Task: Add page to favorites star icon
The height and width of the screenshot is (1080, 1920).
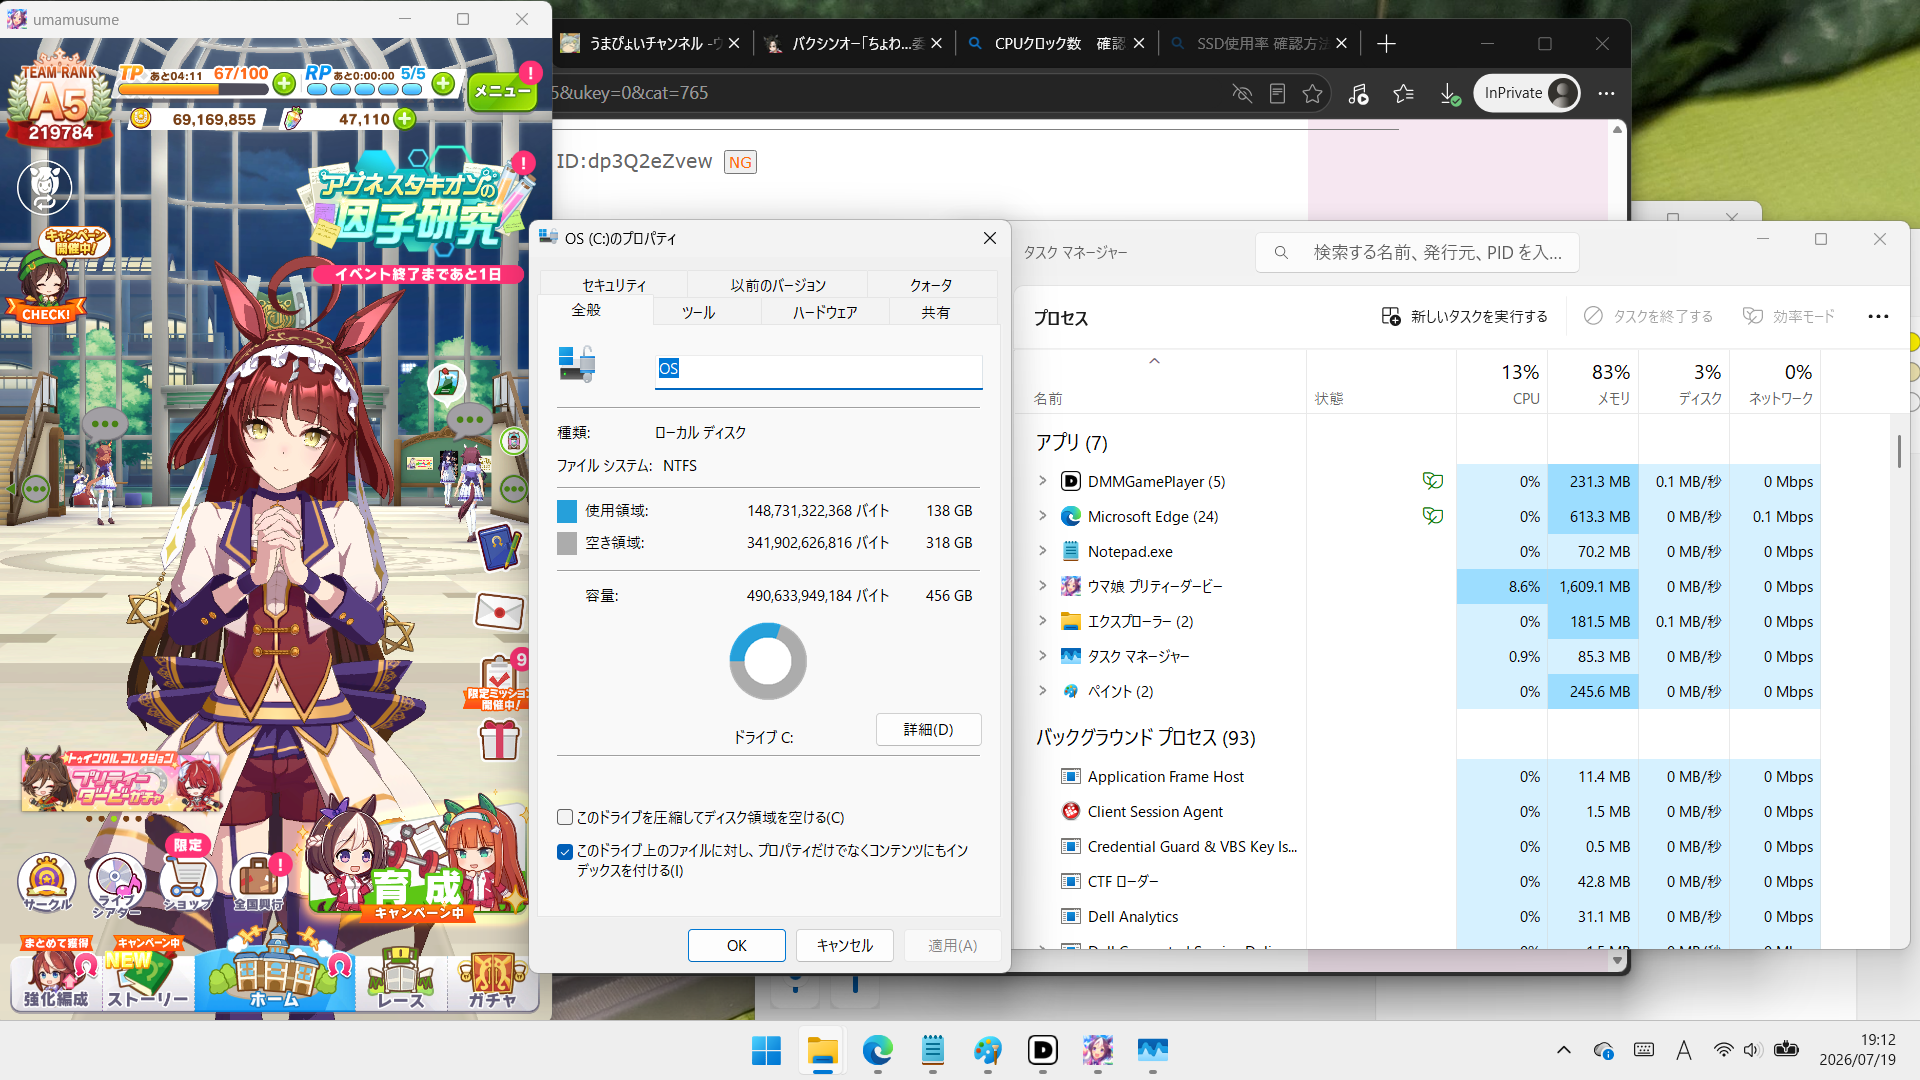Action: coord(1312,93)
